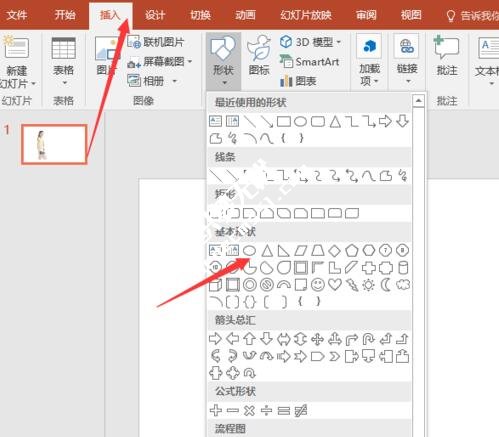Screen dimensions: 499x437
Task: Open the Animations tab
Action: point(245,15)
